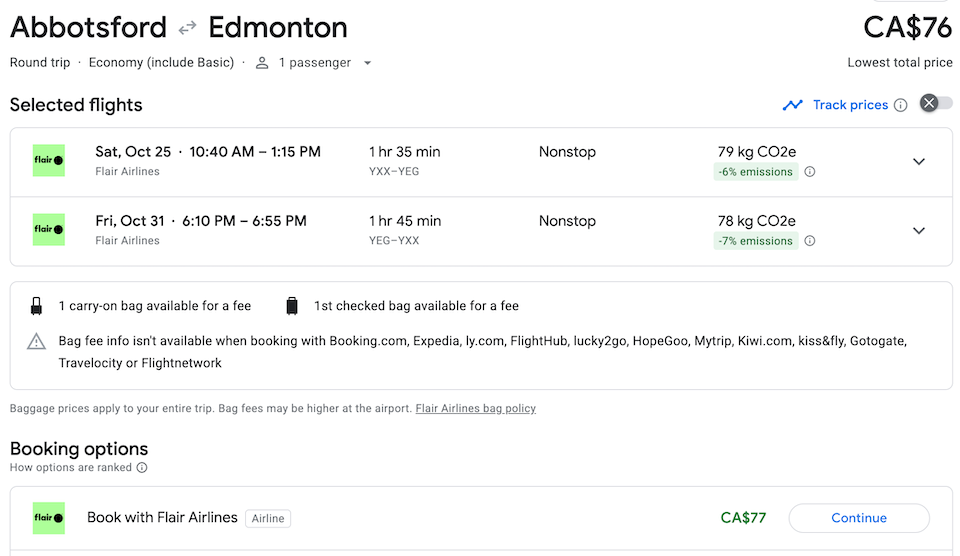
Task: Toggle the Track prices switch on
Action: click(x=936, y=103)
